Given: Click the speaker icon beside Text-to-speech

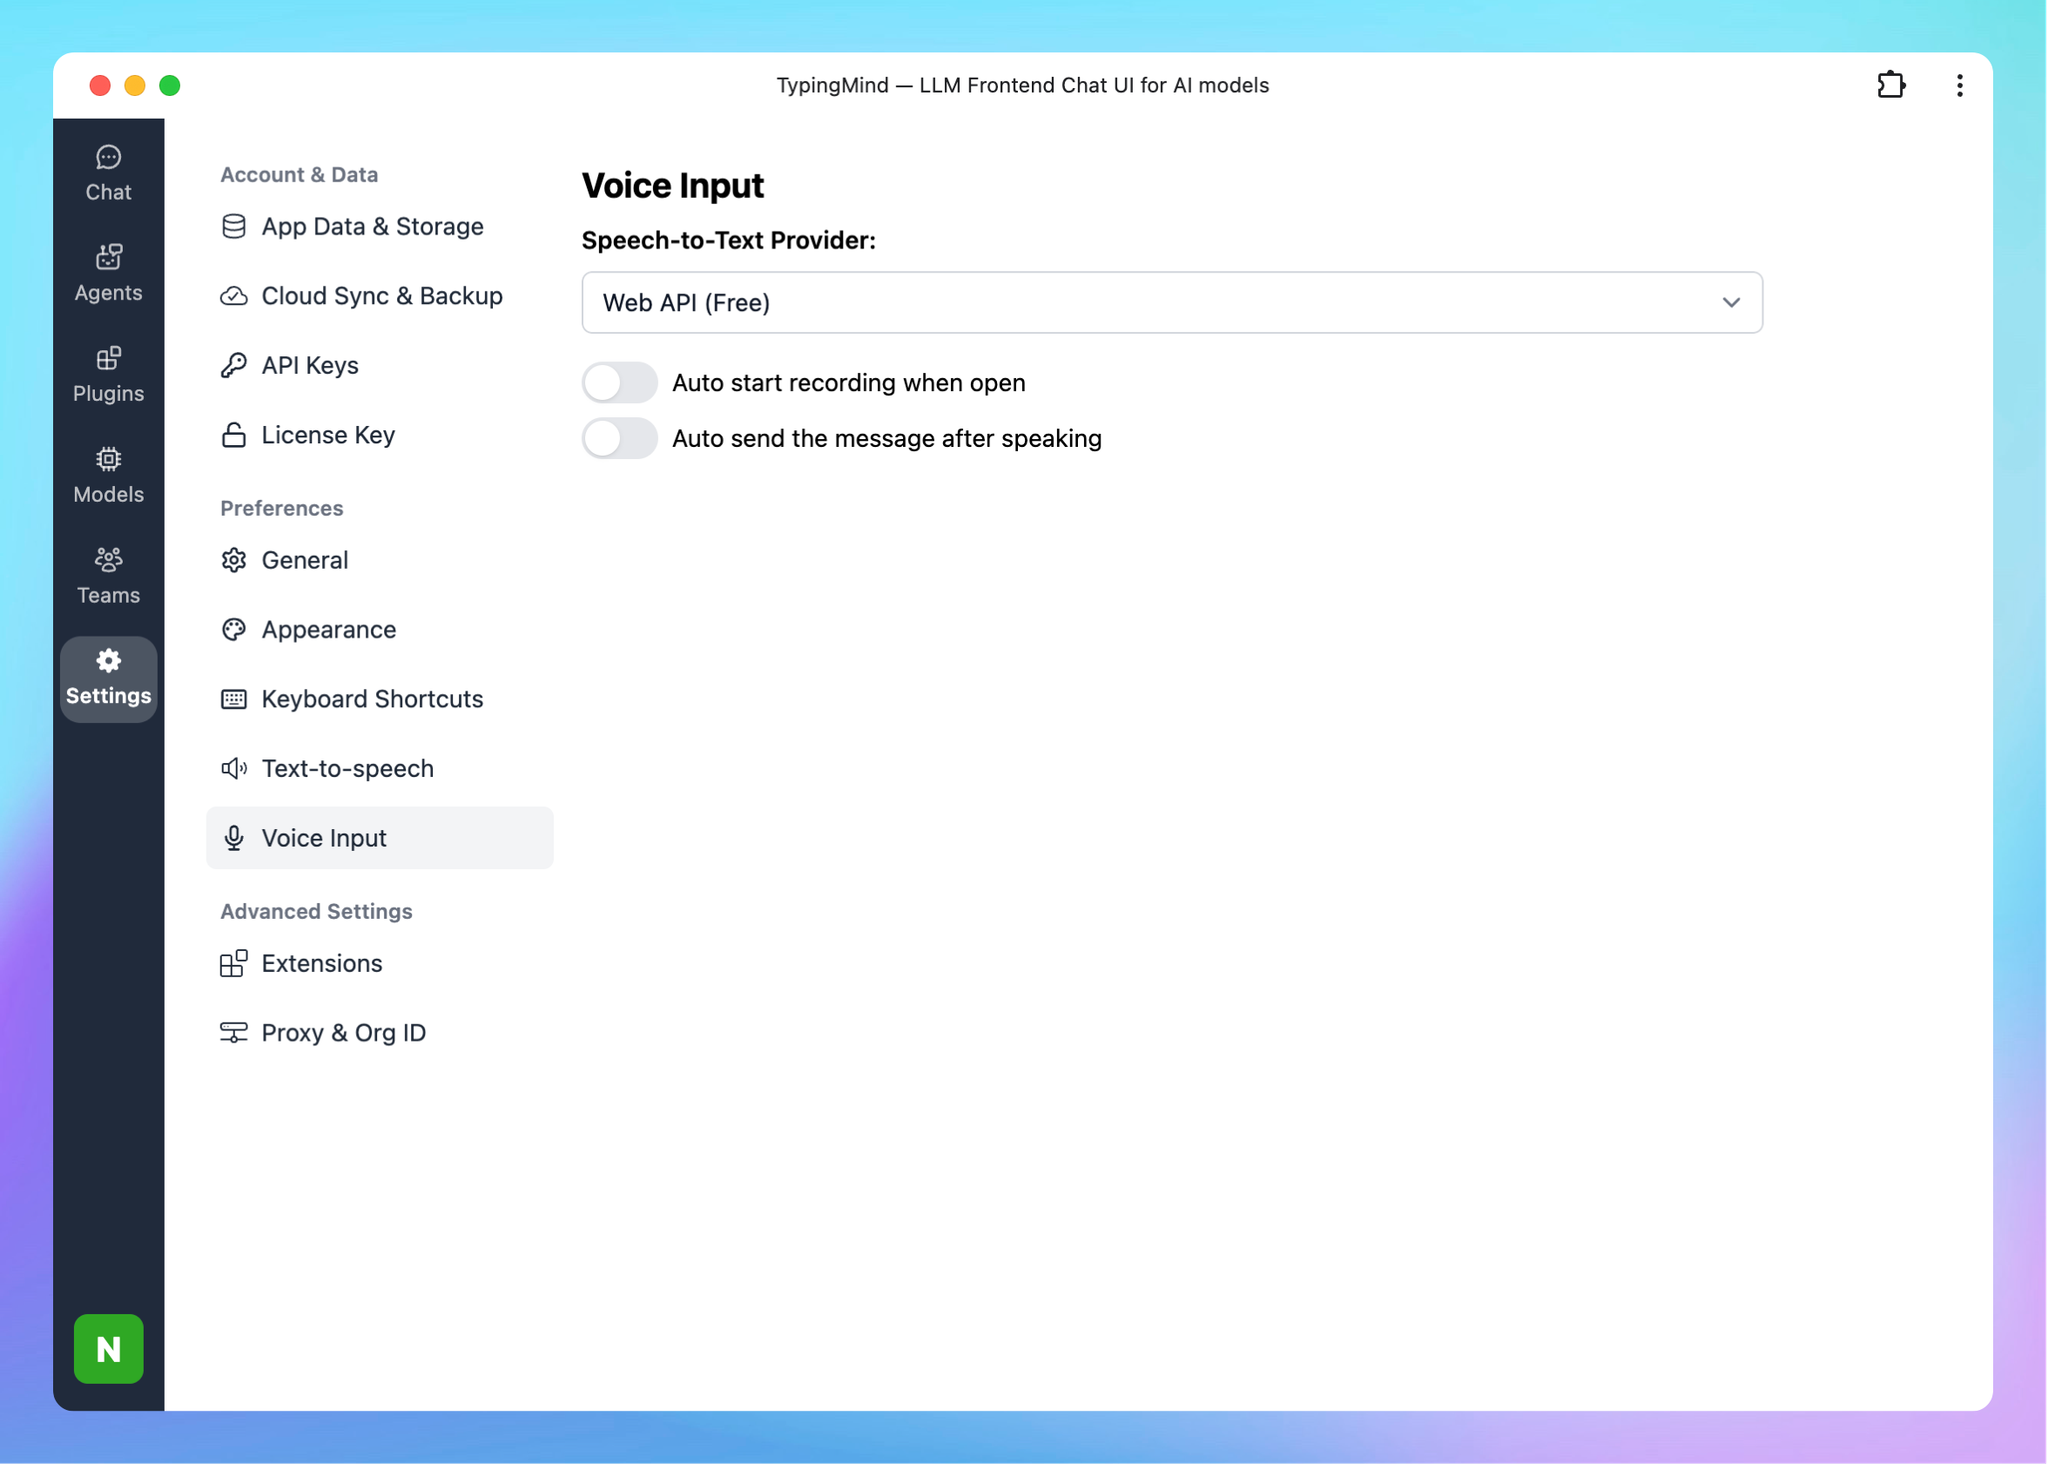Looking at the screenshot, I should (x=234, y=768).
